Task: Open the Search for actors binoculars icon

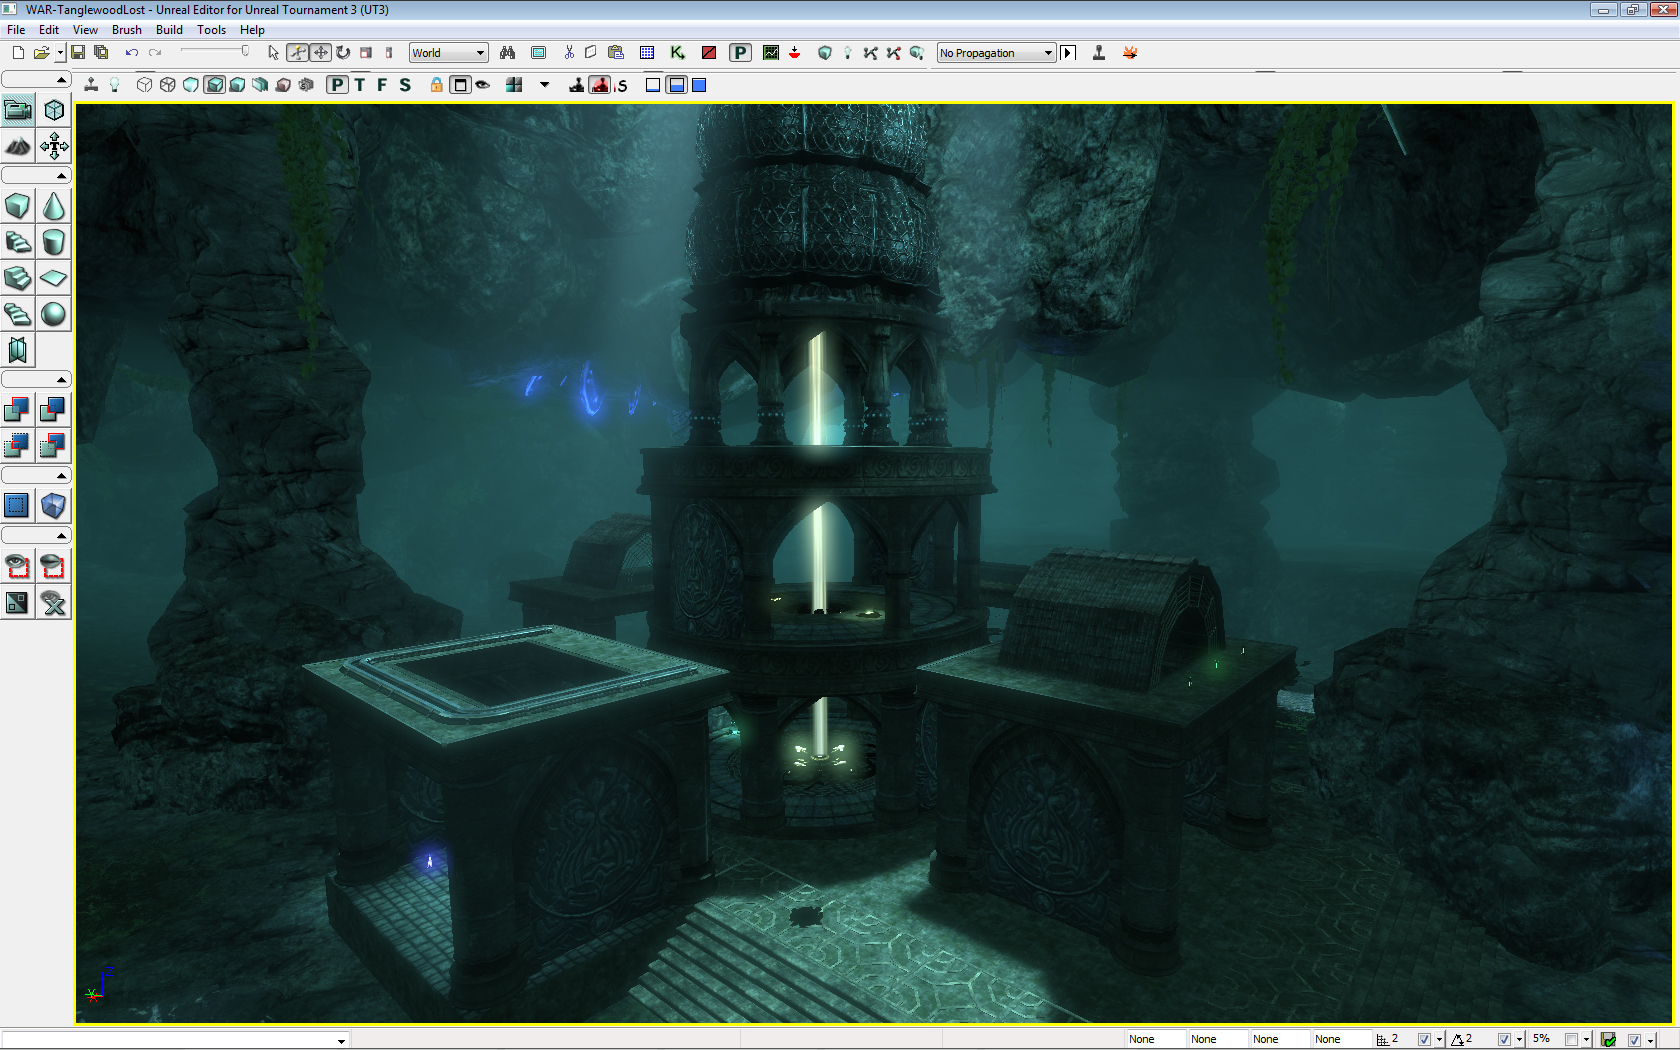Action: tap(508, 53)
